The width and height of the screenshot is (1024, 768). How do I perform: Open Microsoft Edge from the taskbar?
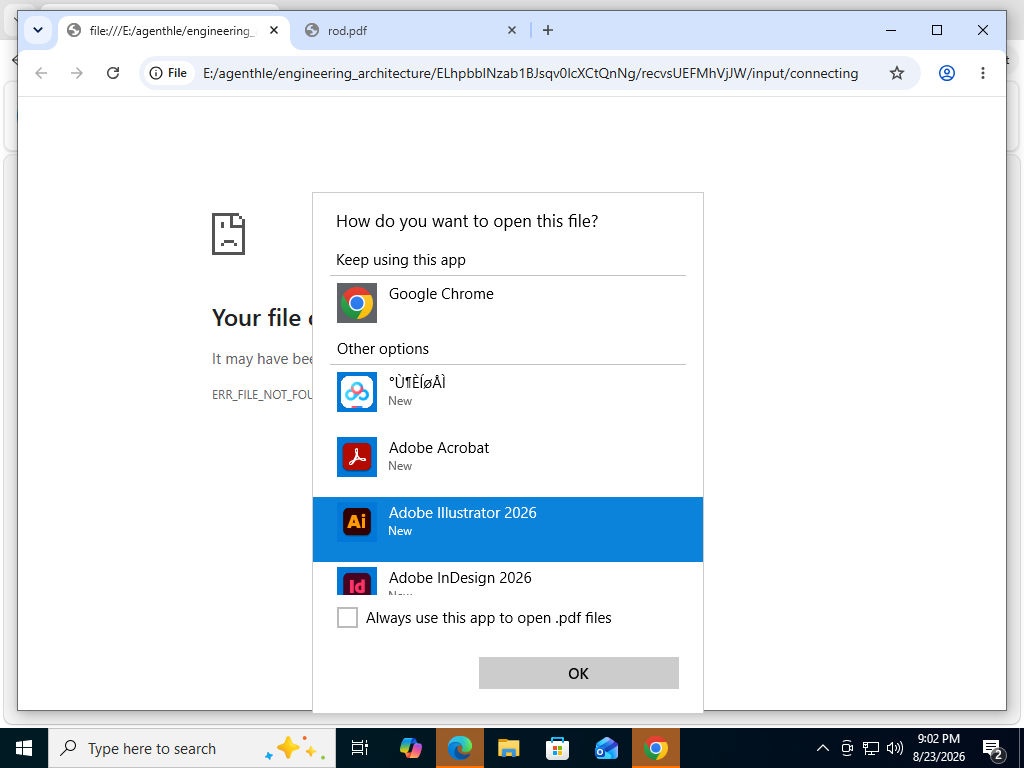point(460,748)
